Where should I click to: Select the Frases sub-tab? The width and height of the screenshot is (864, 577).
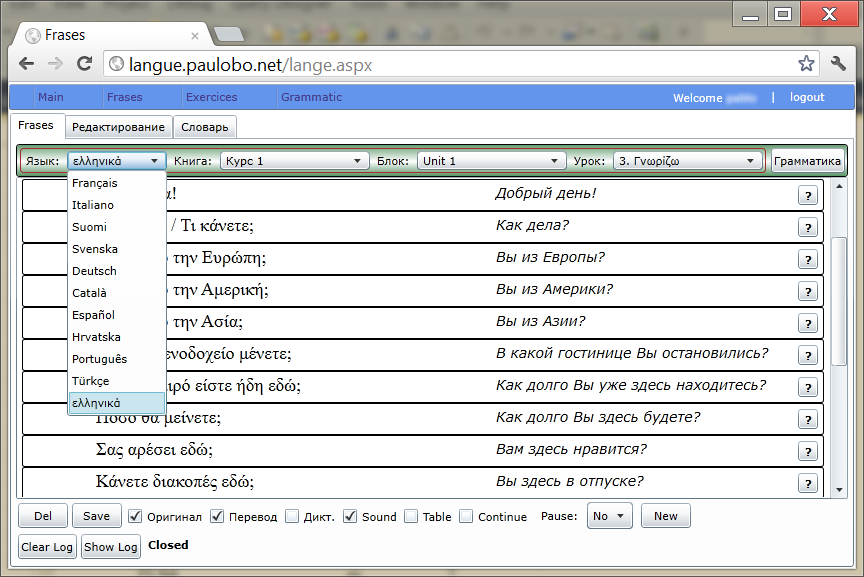click(36, 126)
